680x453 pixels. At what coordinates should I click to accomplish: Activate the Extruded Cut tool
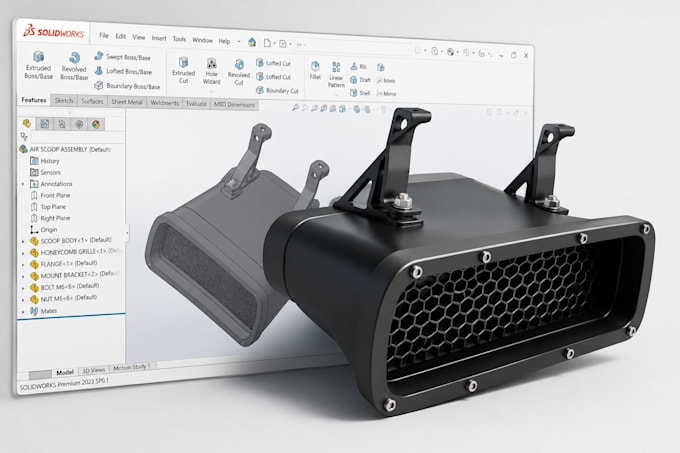(x=183, y=70)
